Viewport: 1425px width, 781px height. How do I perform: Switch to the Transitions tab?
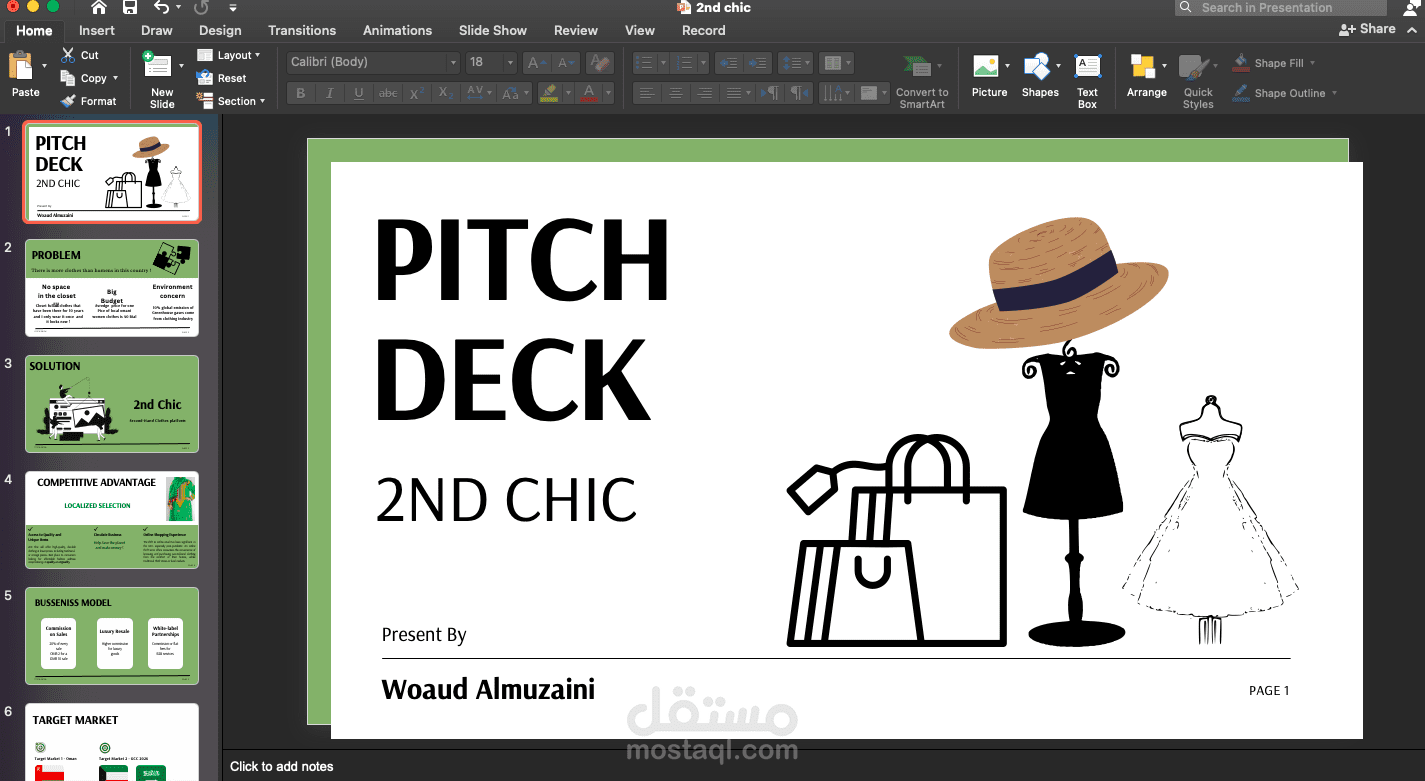pos(302,30)
